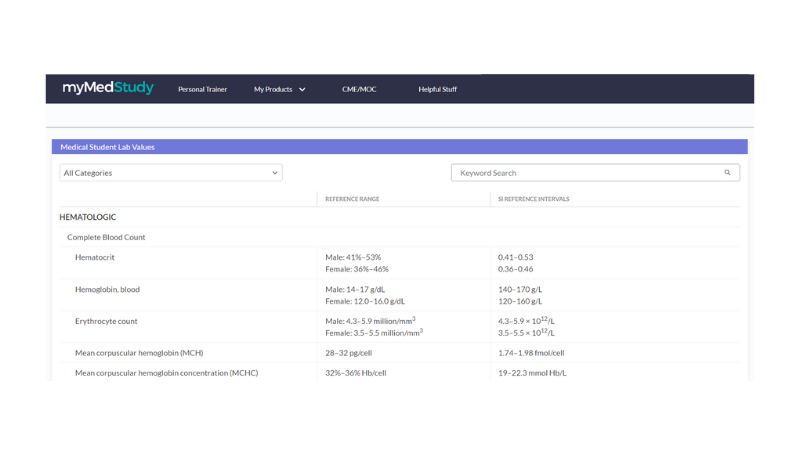The image size is (800, 455).
Task: Go to CME/MOC section
Action: [359, 89]
